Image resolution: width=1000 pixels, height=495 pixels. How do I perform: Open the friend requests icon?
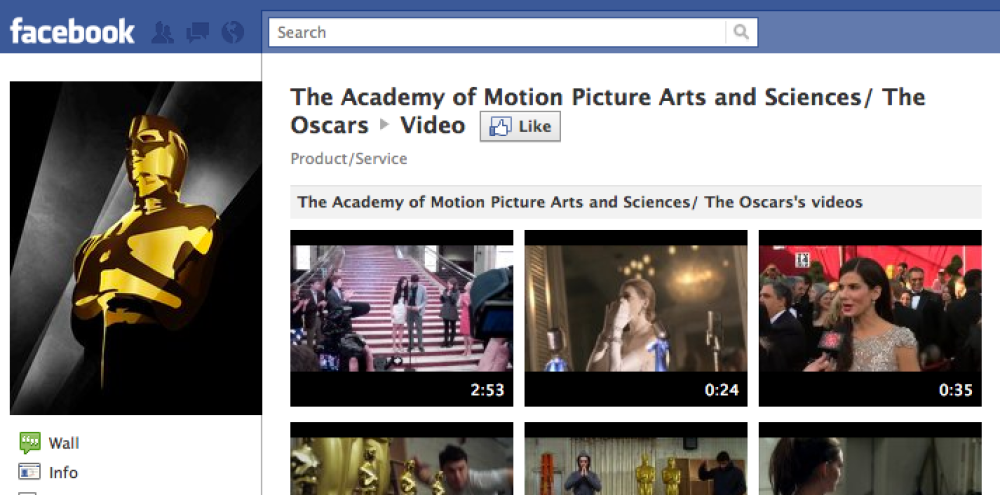tap(163, 32)
